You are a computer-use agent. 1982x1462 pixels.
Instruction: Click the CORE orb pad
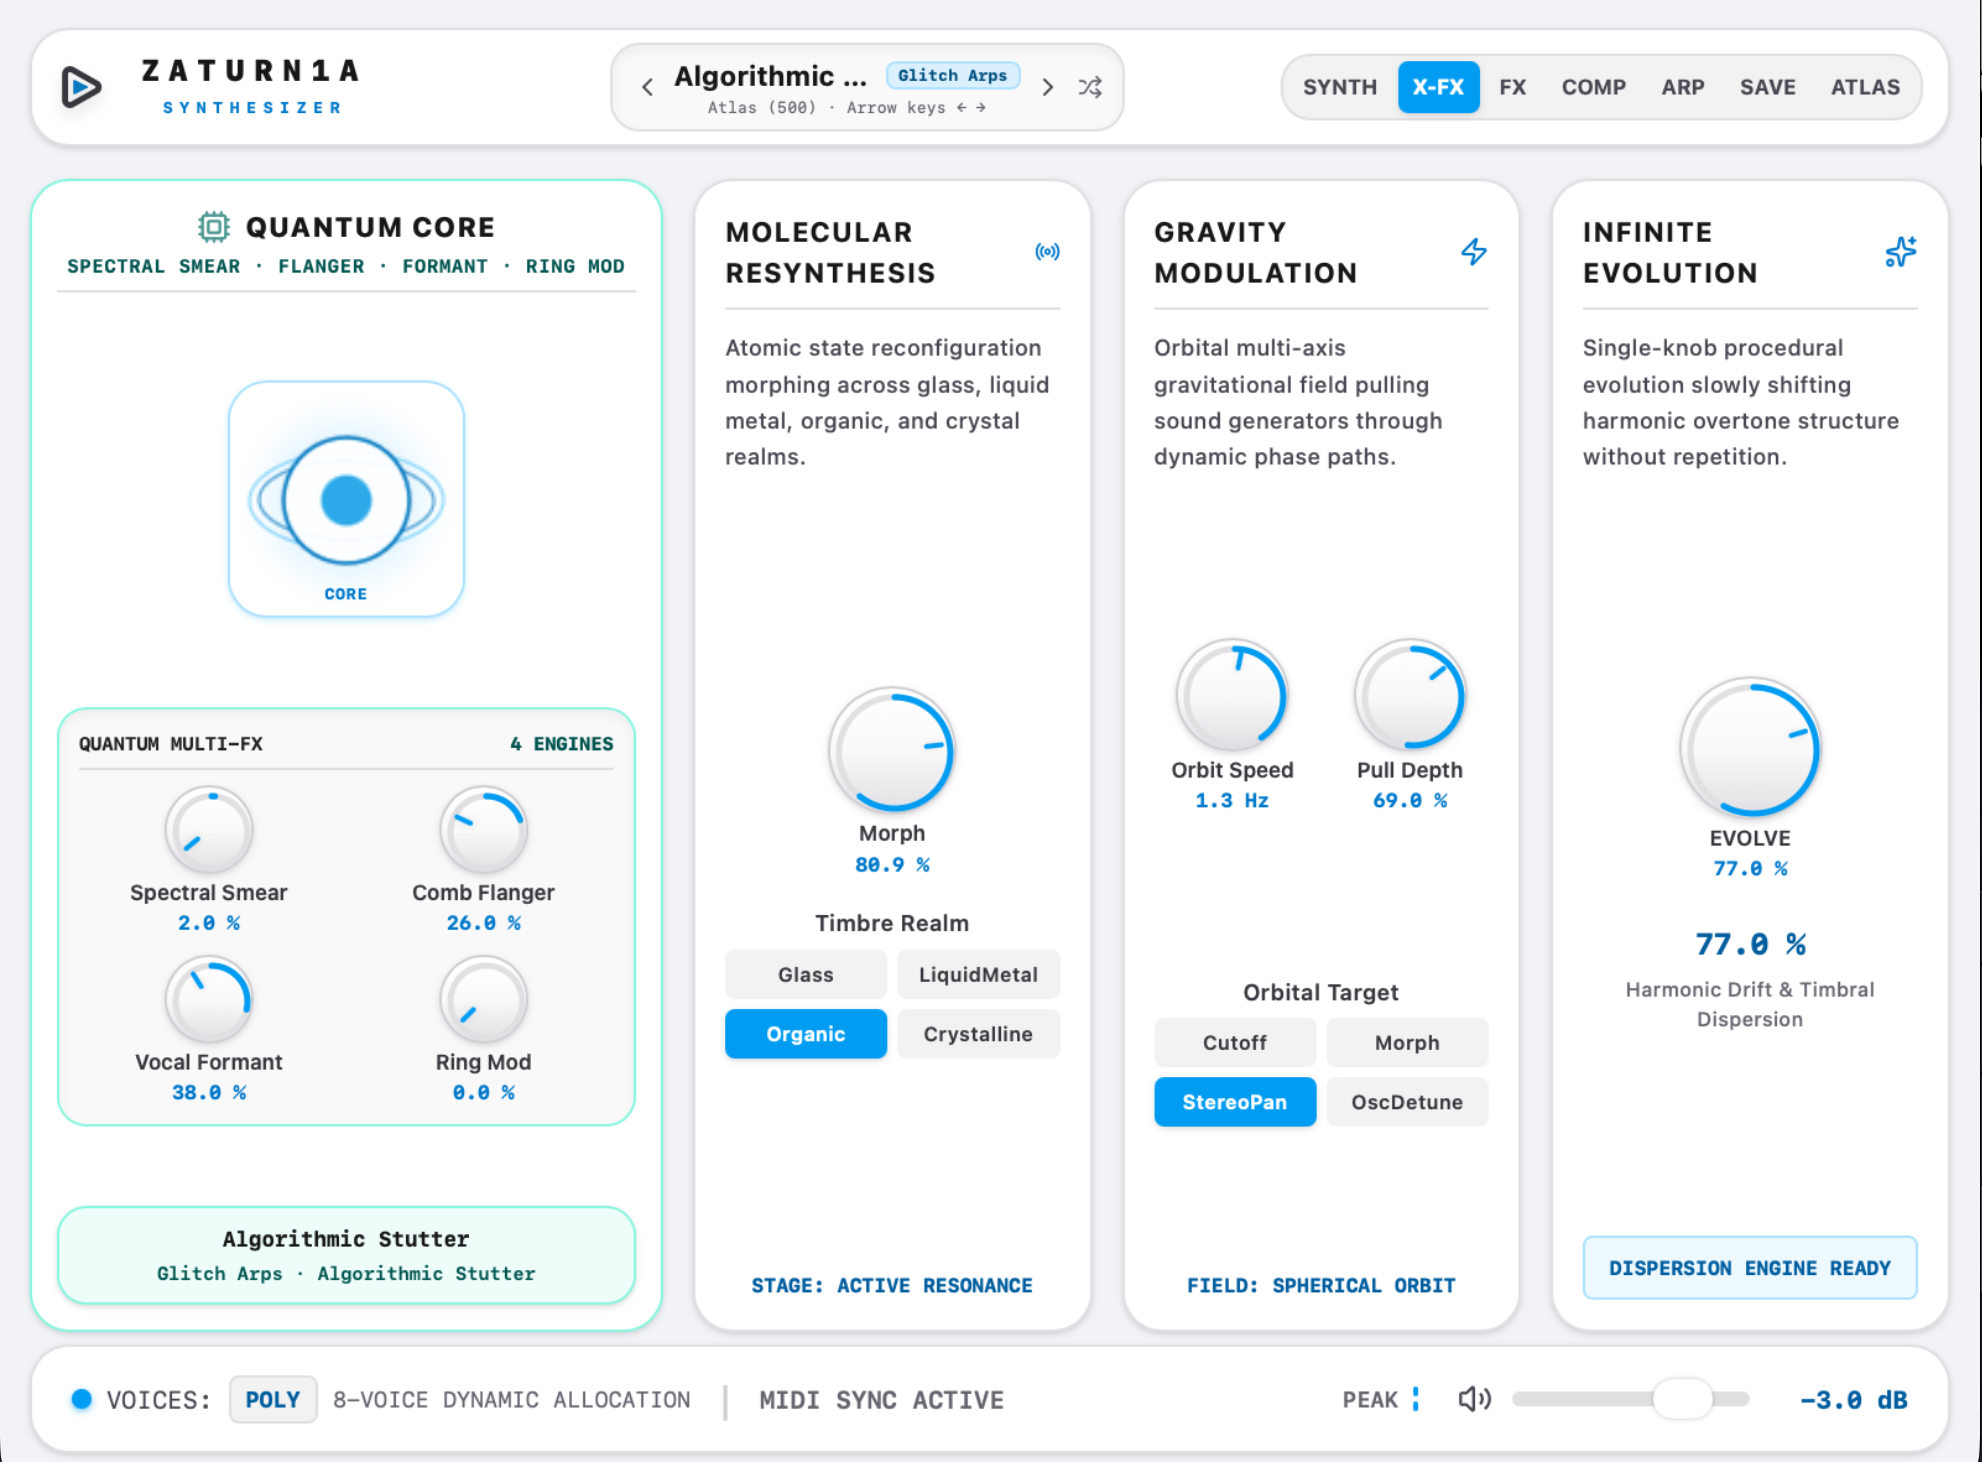[346, 498]
